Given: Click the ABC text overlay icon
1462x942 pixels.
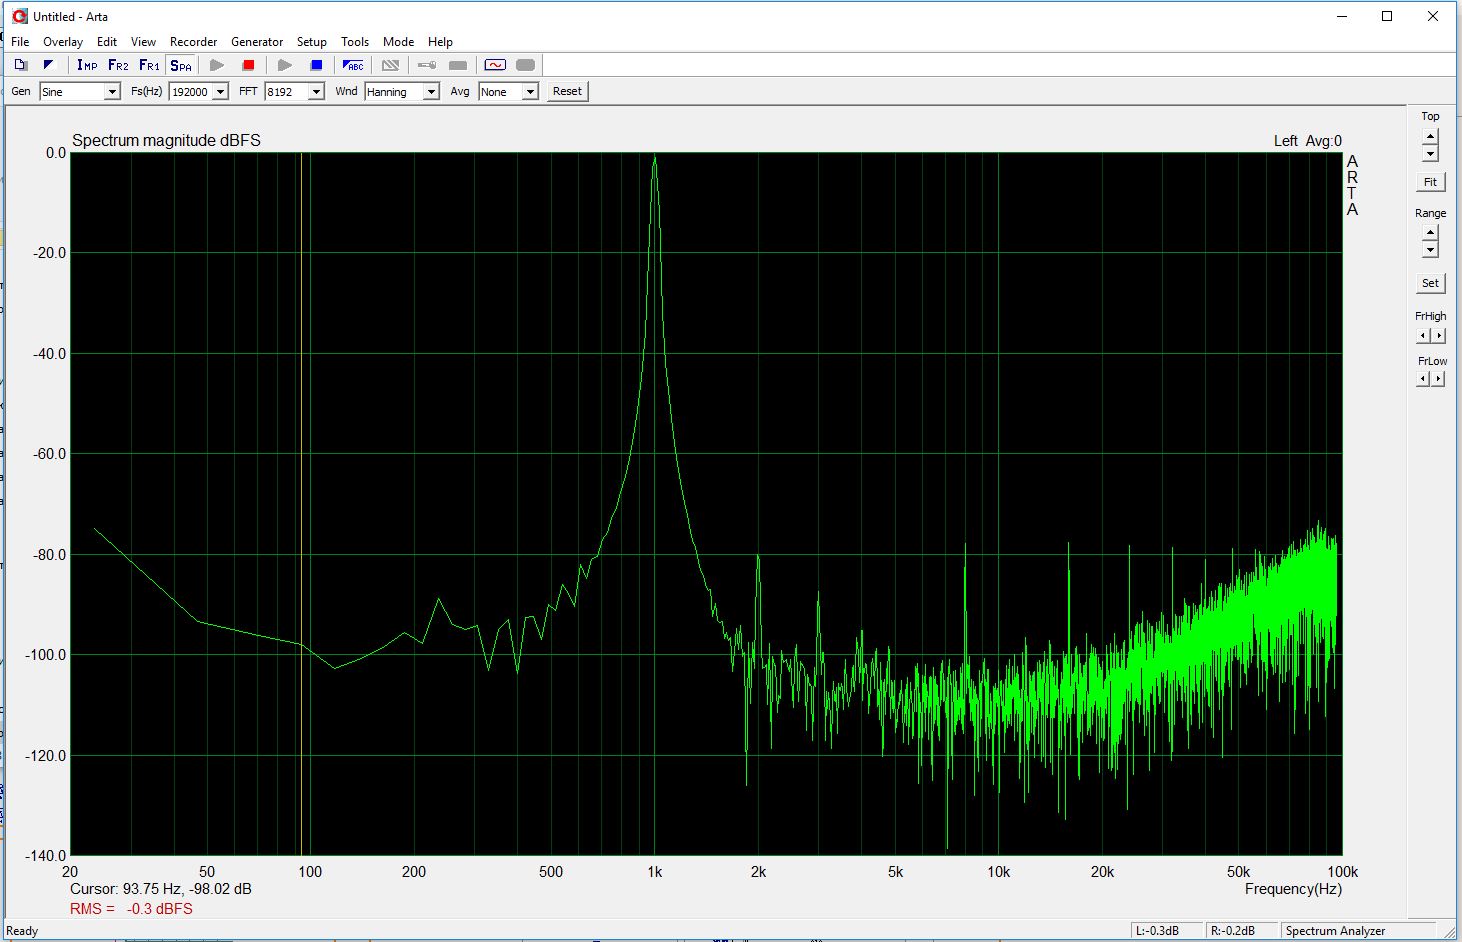Looking at the screenshot, I should click(x=353, y=65).
